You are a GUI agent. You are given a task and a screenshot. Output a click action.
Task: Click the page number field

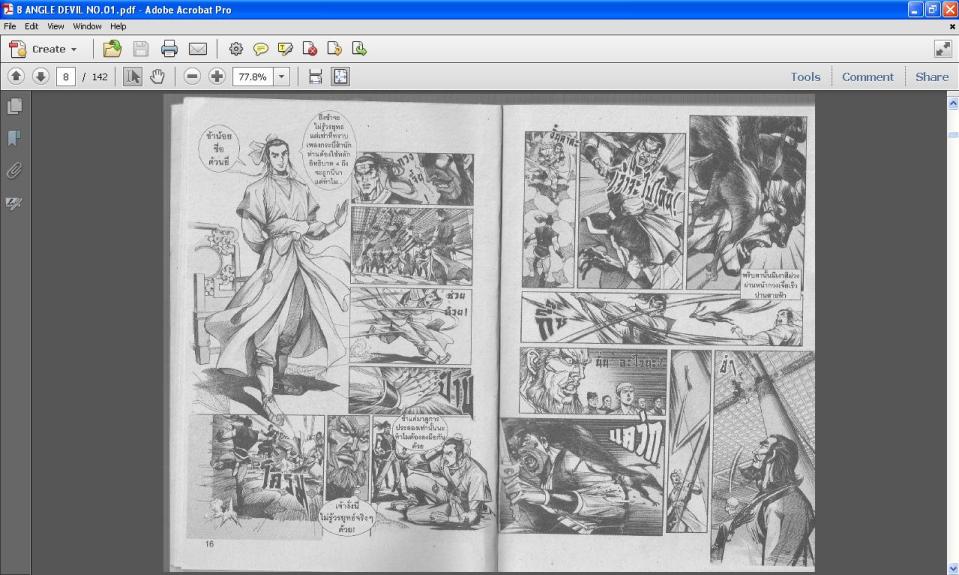tap(65, 77)
